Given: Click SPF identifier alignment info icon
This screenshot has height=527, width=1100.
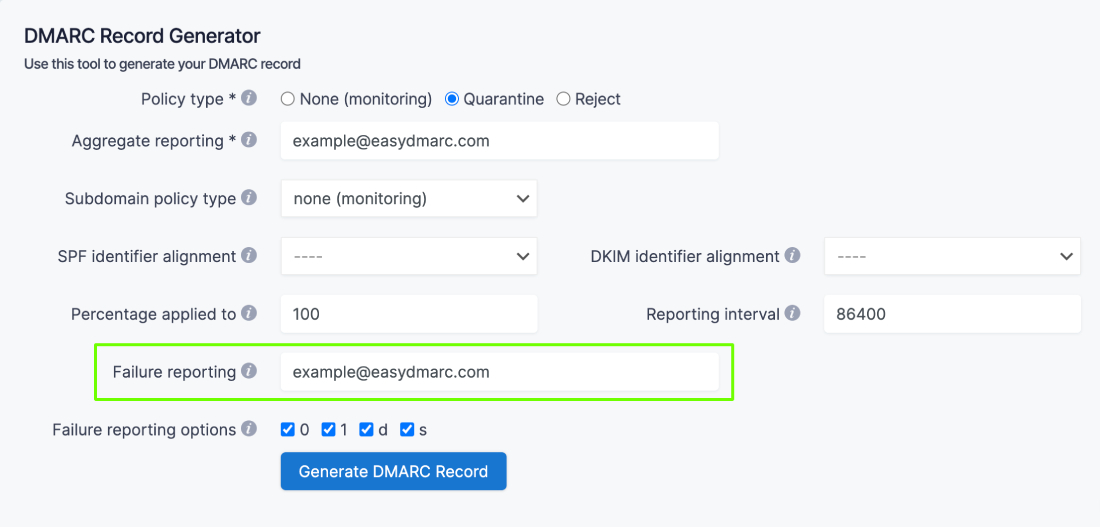Looking at the screenshot, I should [249, 256].
